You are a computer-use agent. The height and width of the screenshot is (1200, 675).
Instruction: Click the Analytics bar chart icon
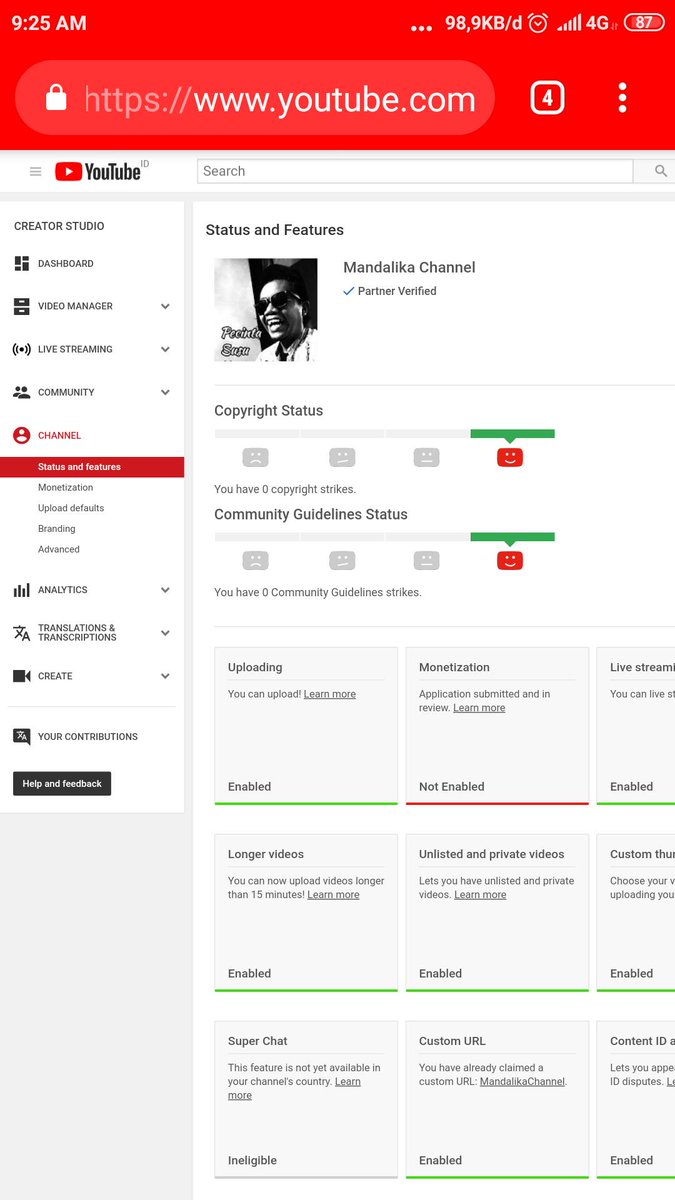(21, 590)
